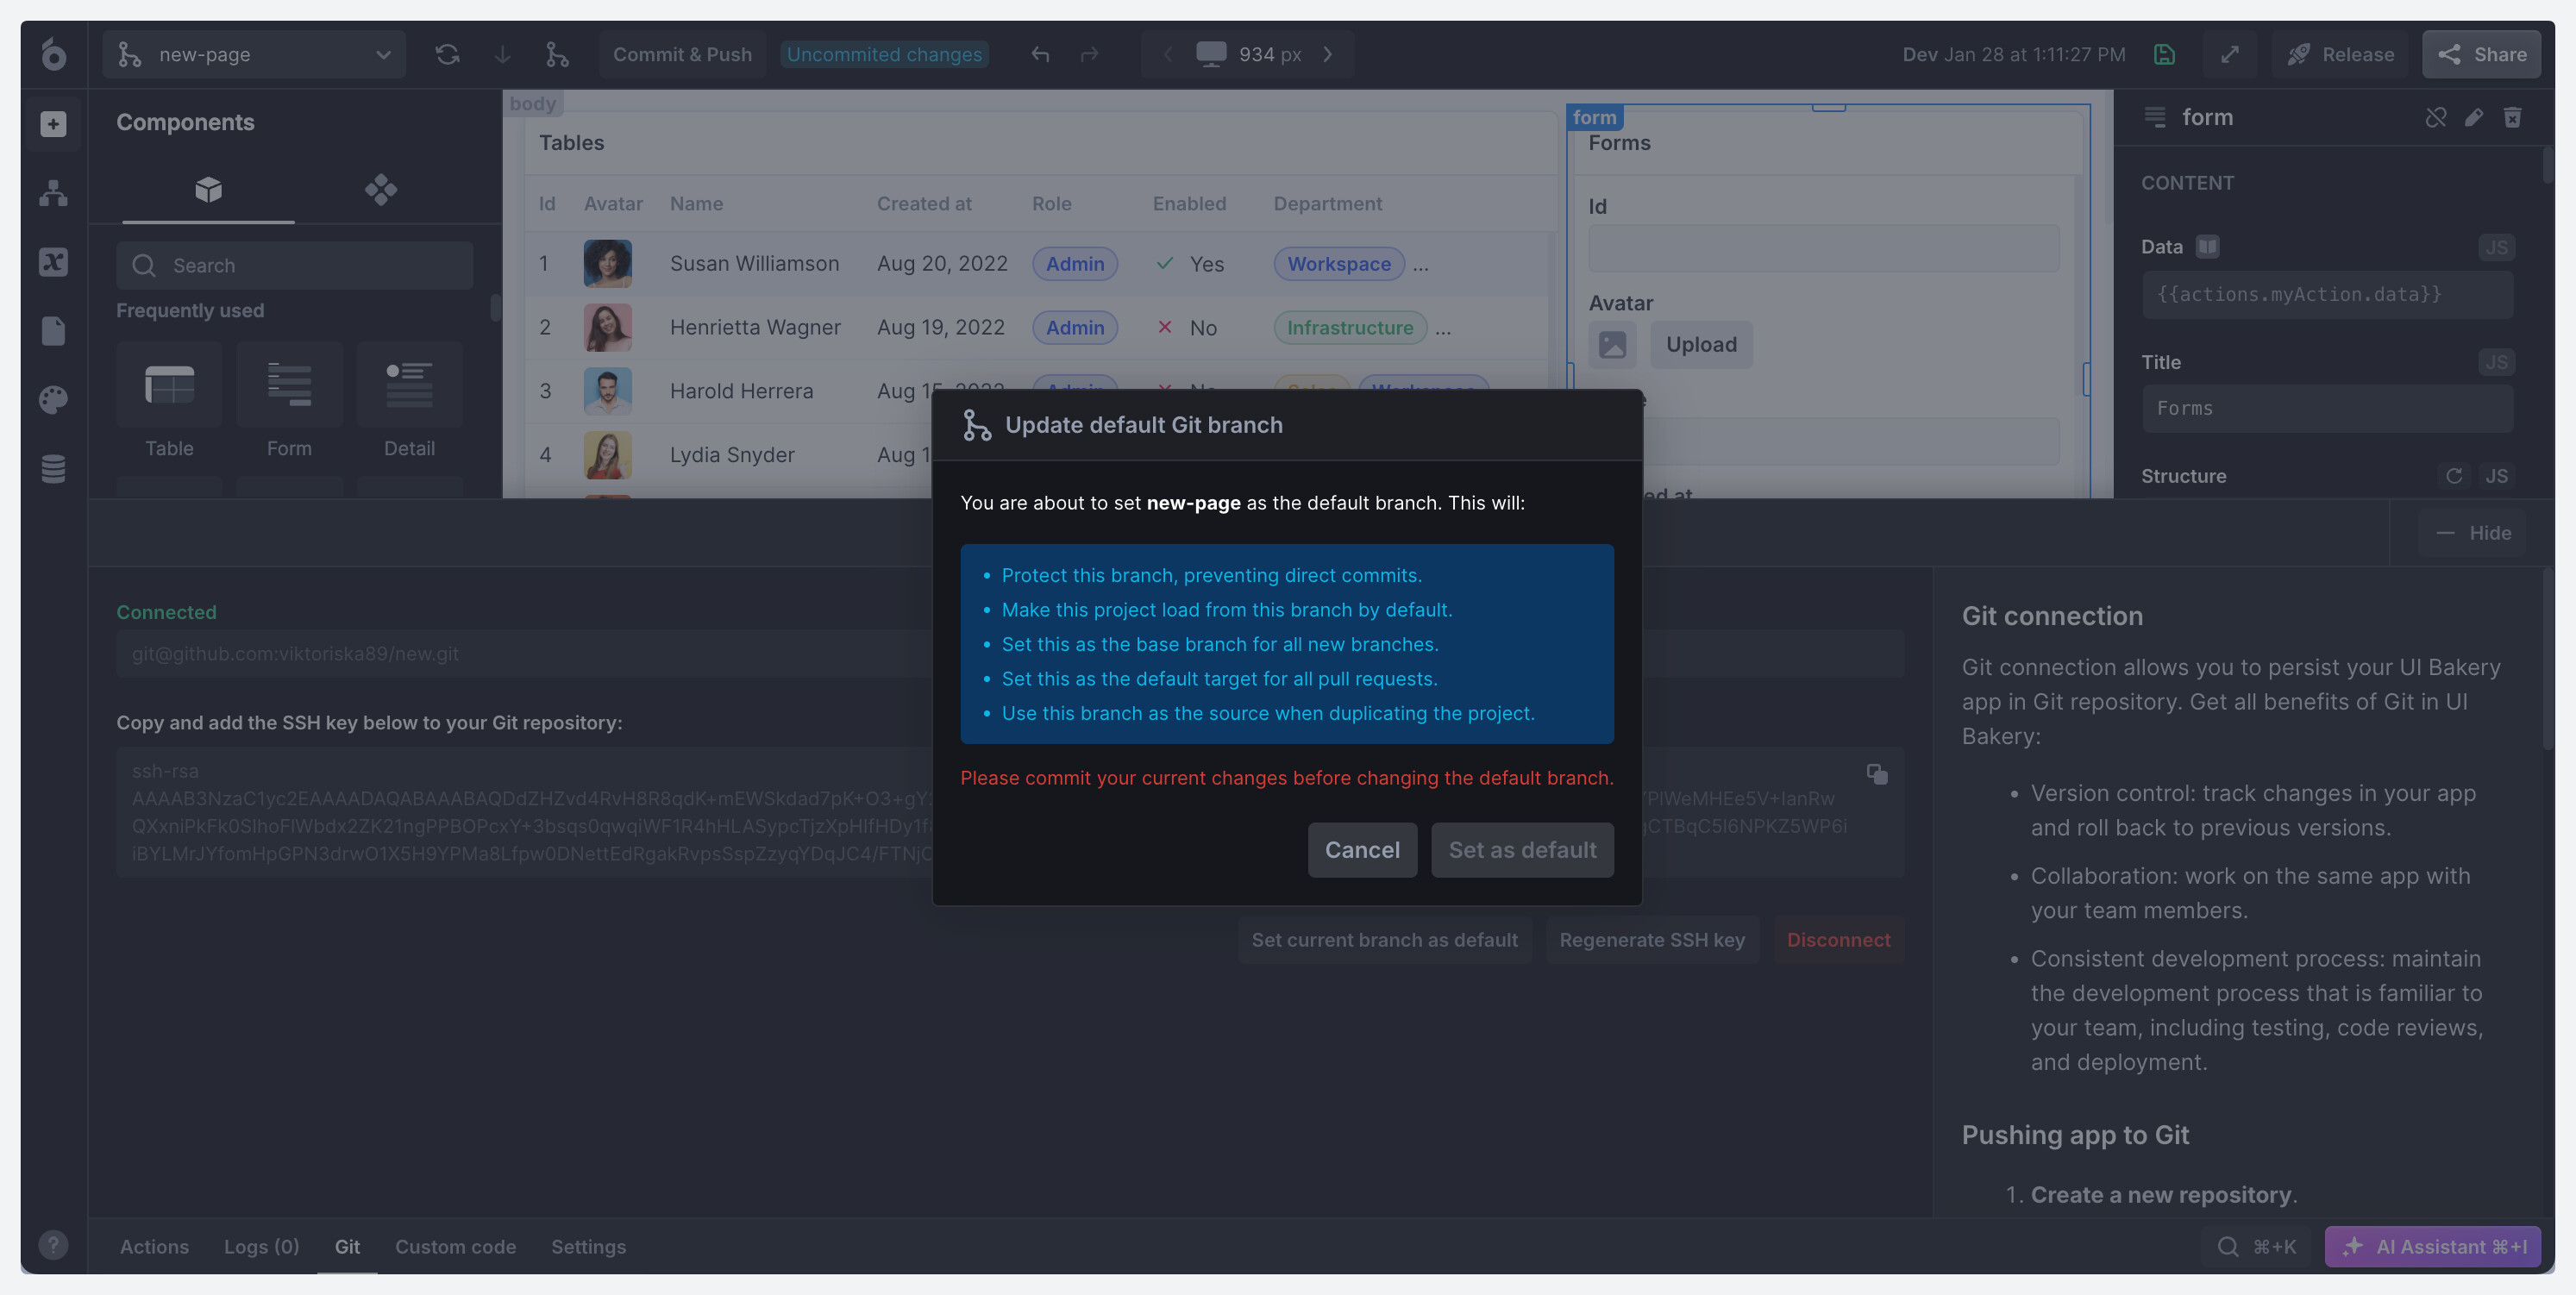The image size is (2576, 1295).
Task: Click the Upload avatar button in form
Action: [x=1701, y=344]
